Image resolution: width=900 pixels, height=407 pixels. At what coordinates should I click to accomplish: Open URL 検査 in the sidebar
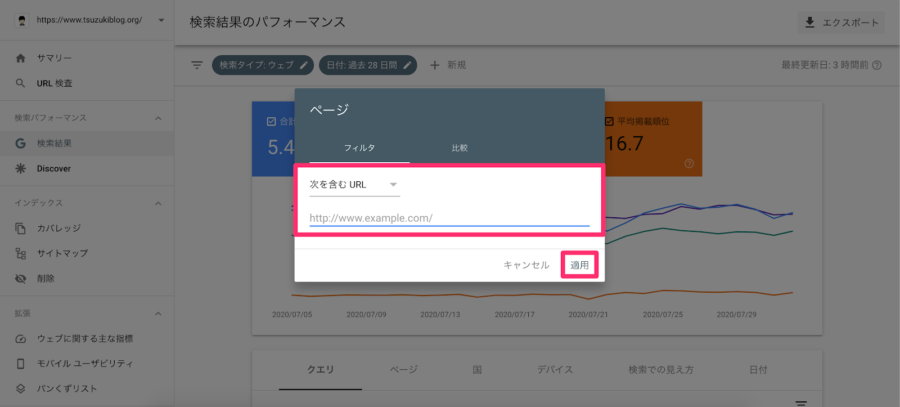tap(55, 83)
